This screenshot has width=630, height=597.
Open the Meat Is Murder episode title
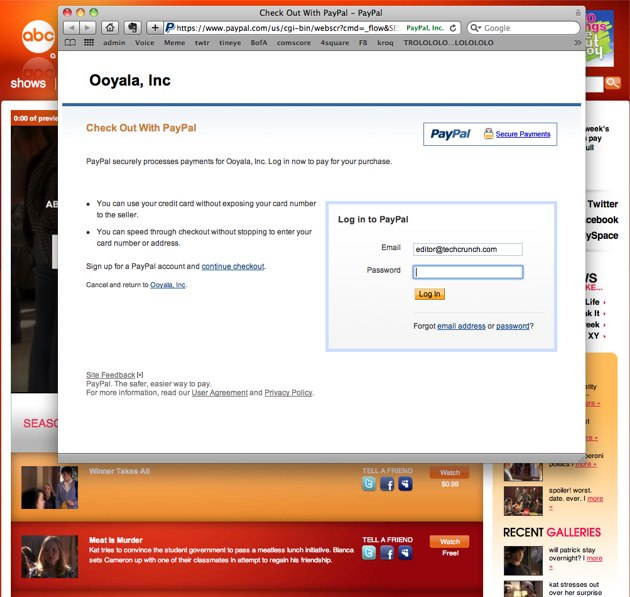[x=116, y=540]
